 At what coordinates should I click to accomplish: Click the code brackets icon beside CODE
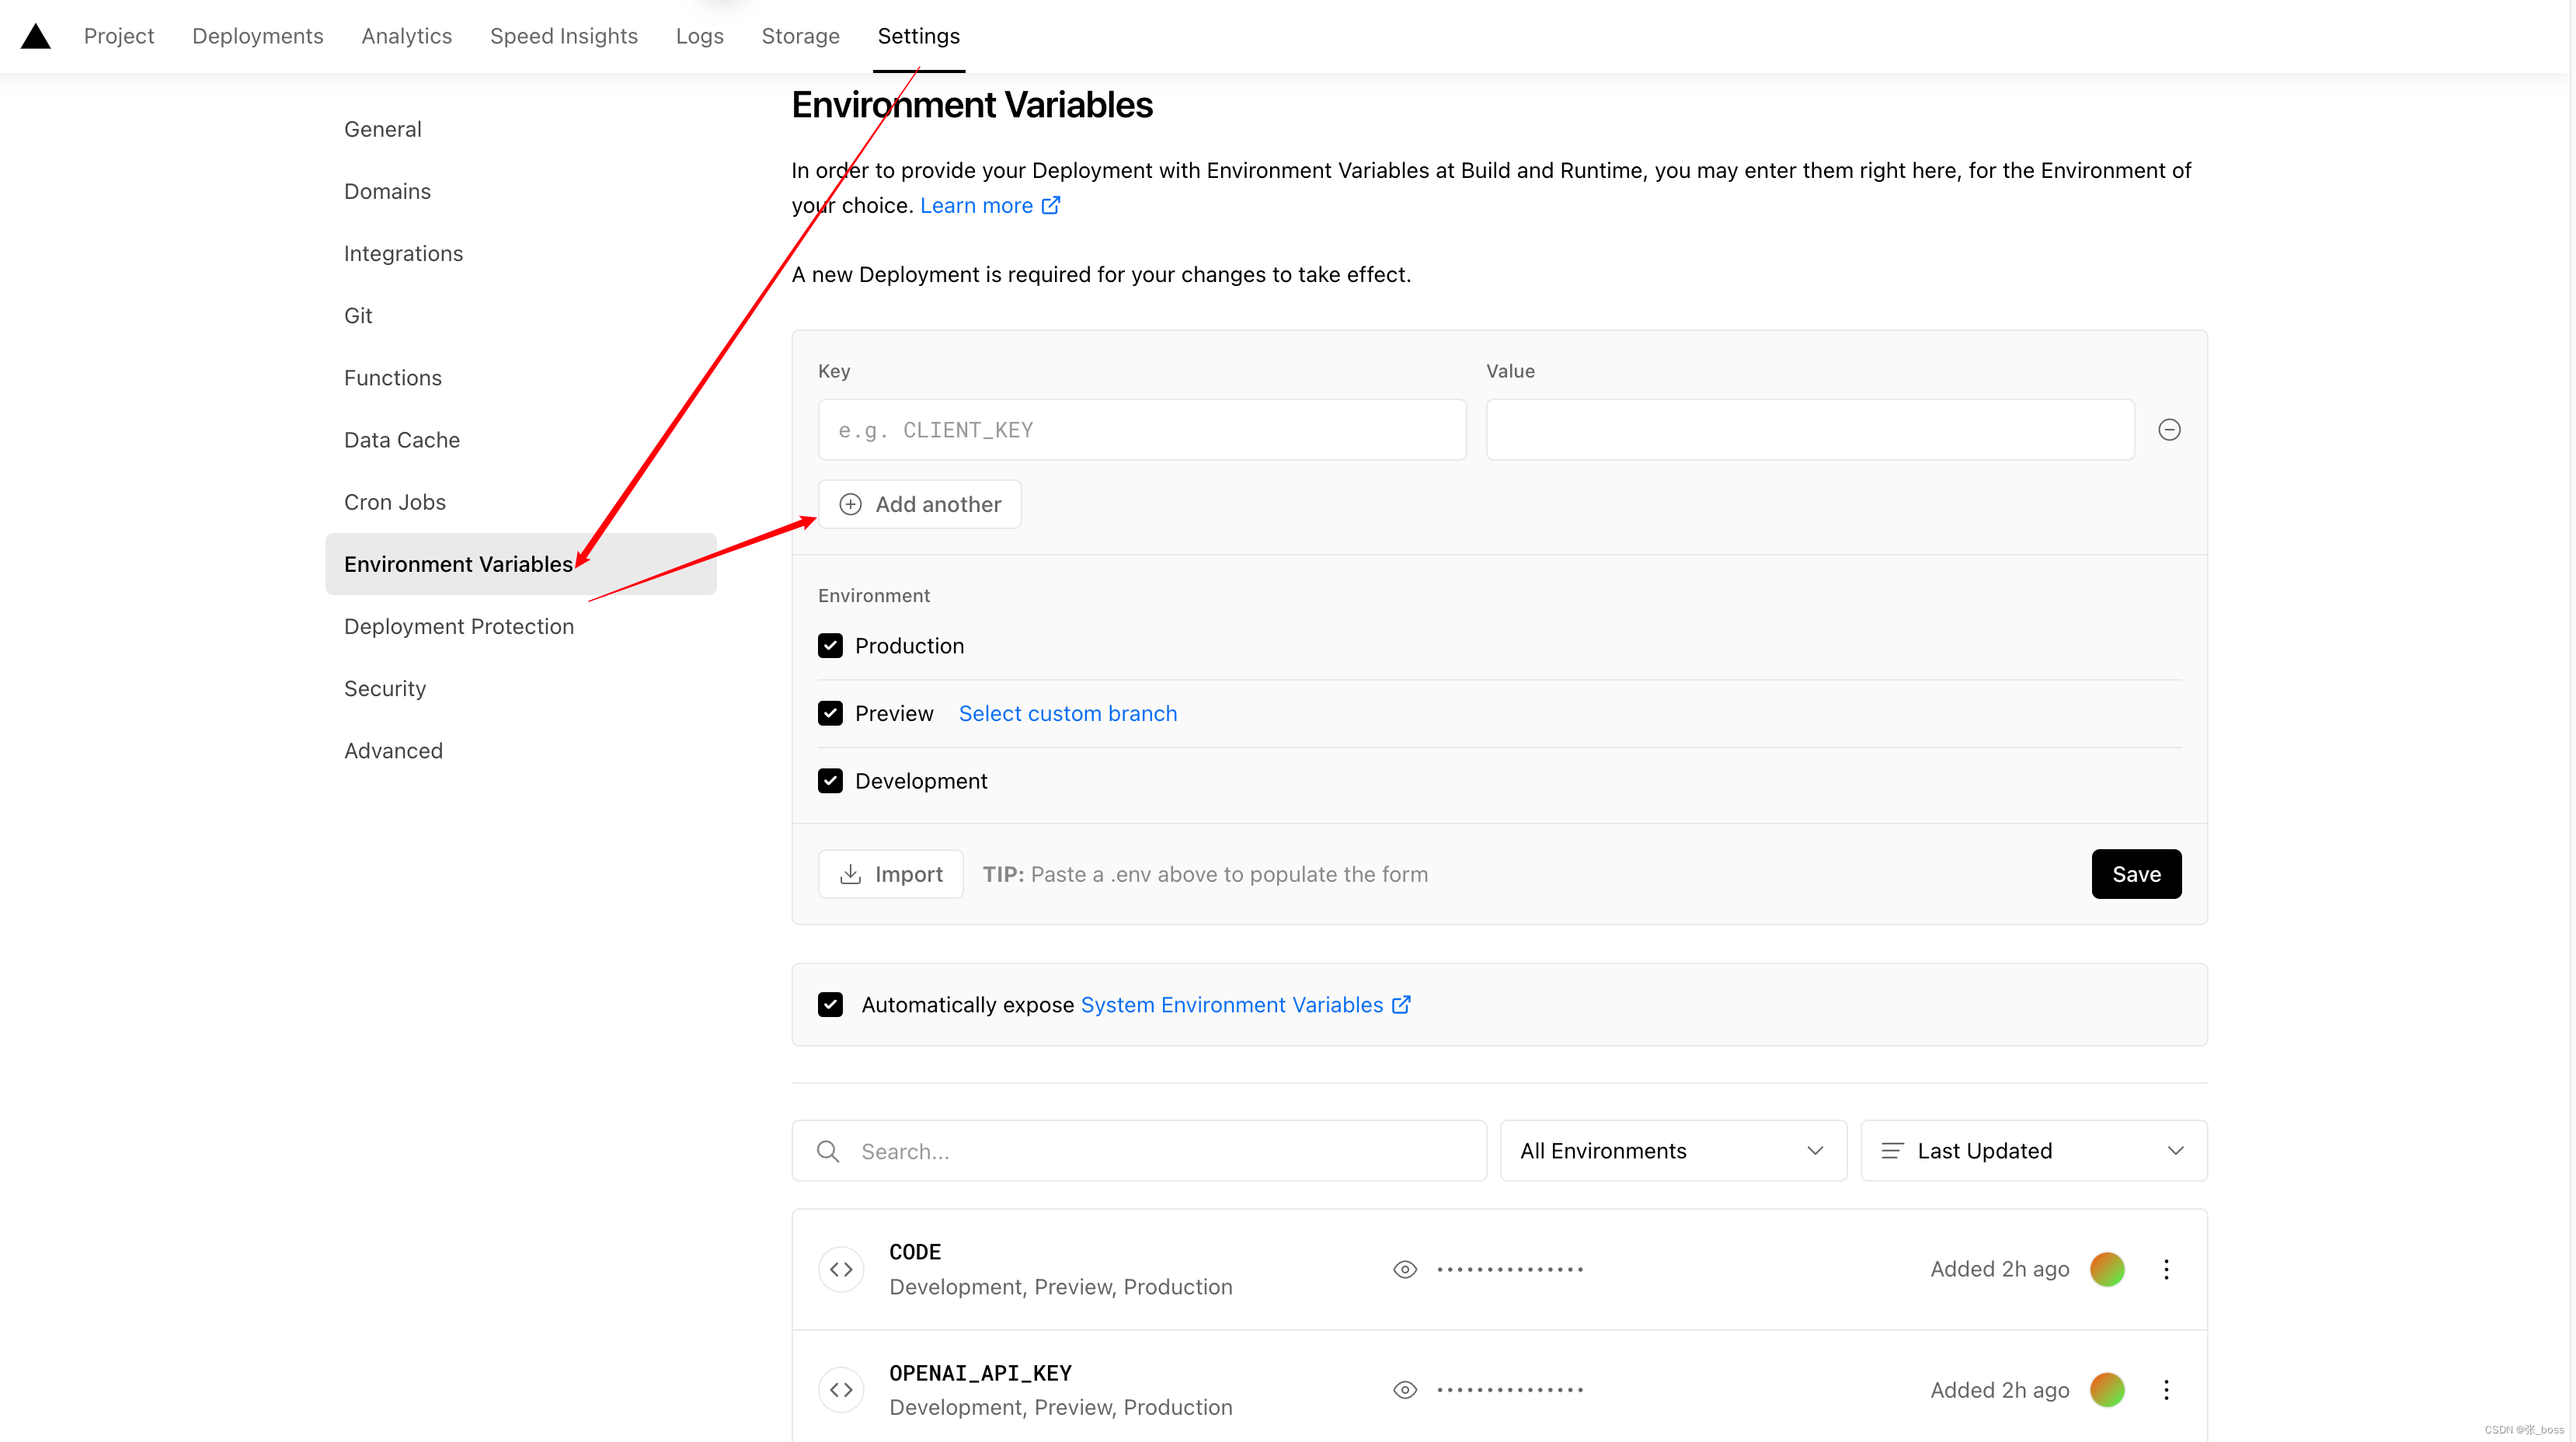click(841, 1269)
